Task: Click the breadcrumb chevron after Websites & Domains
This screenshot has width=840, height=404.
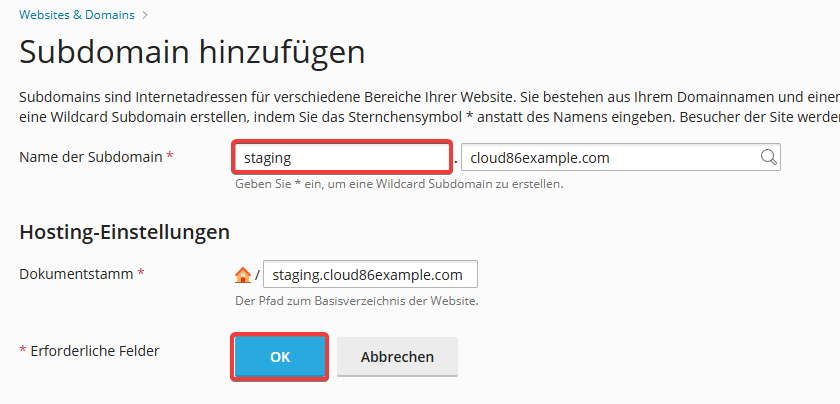Action: tap(145, 16)
